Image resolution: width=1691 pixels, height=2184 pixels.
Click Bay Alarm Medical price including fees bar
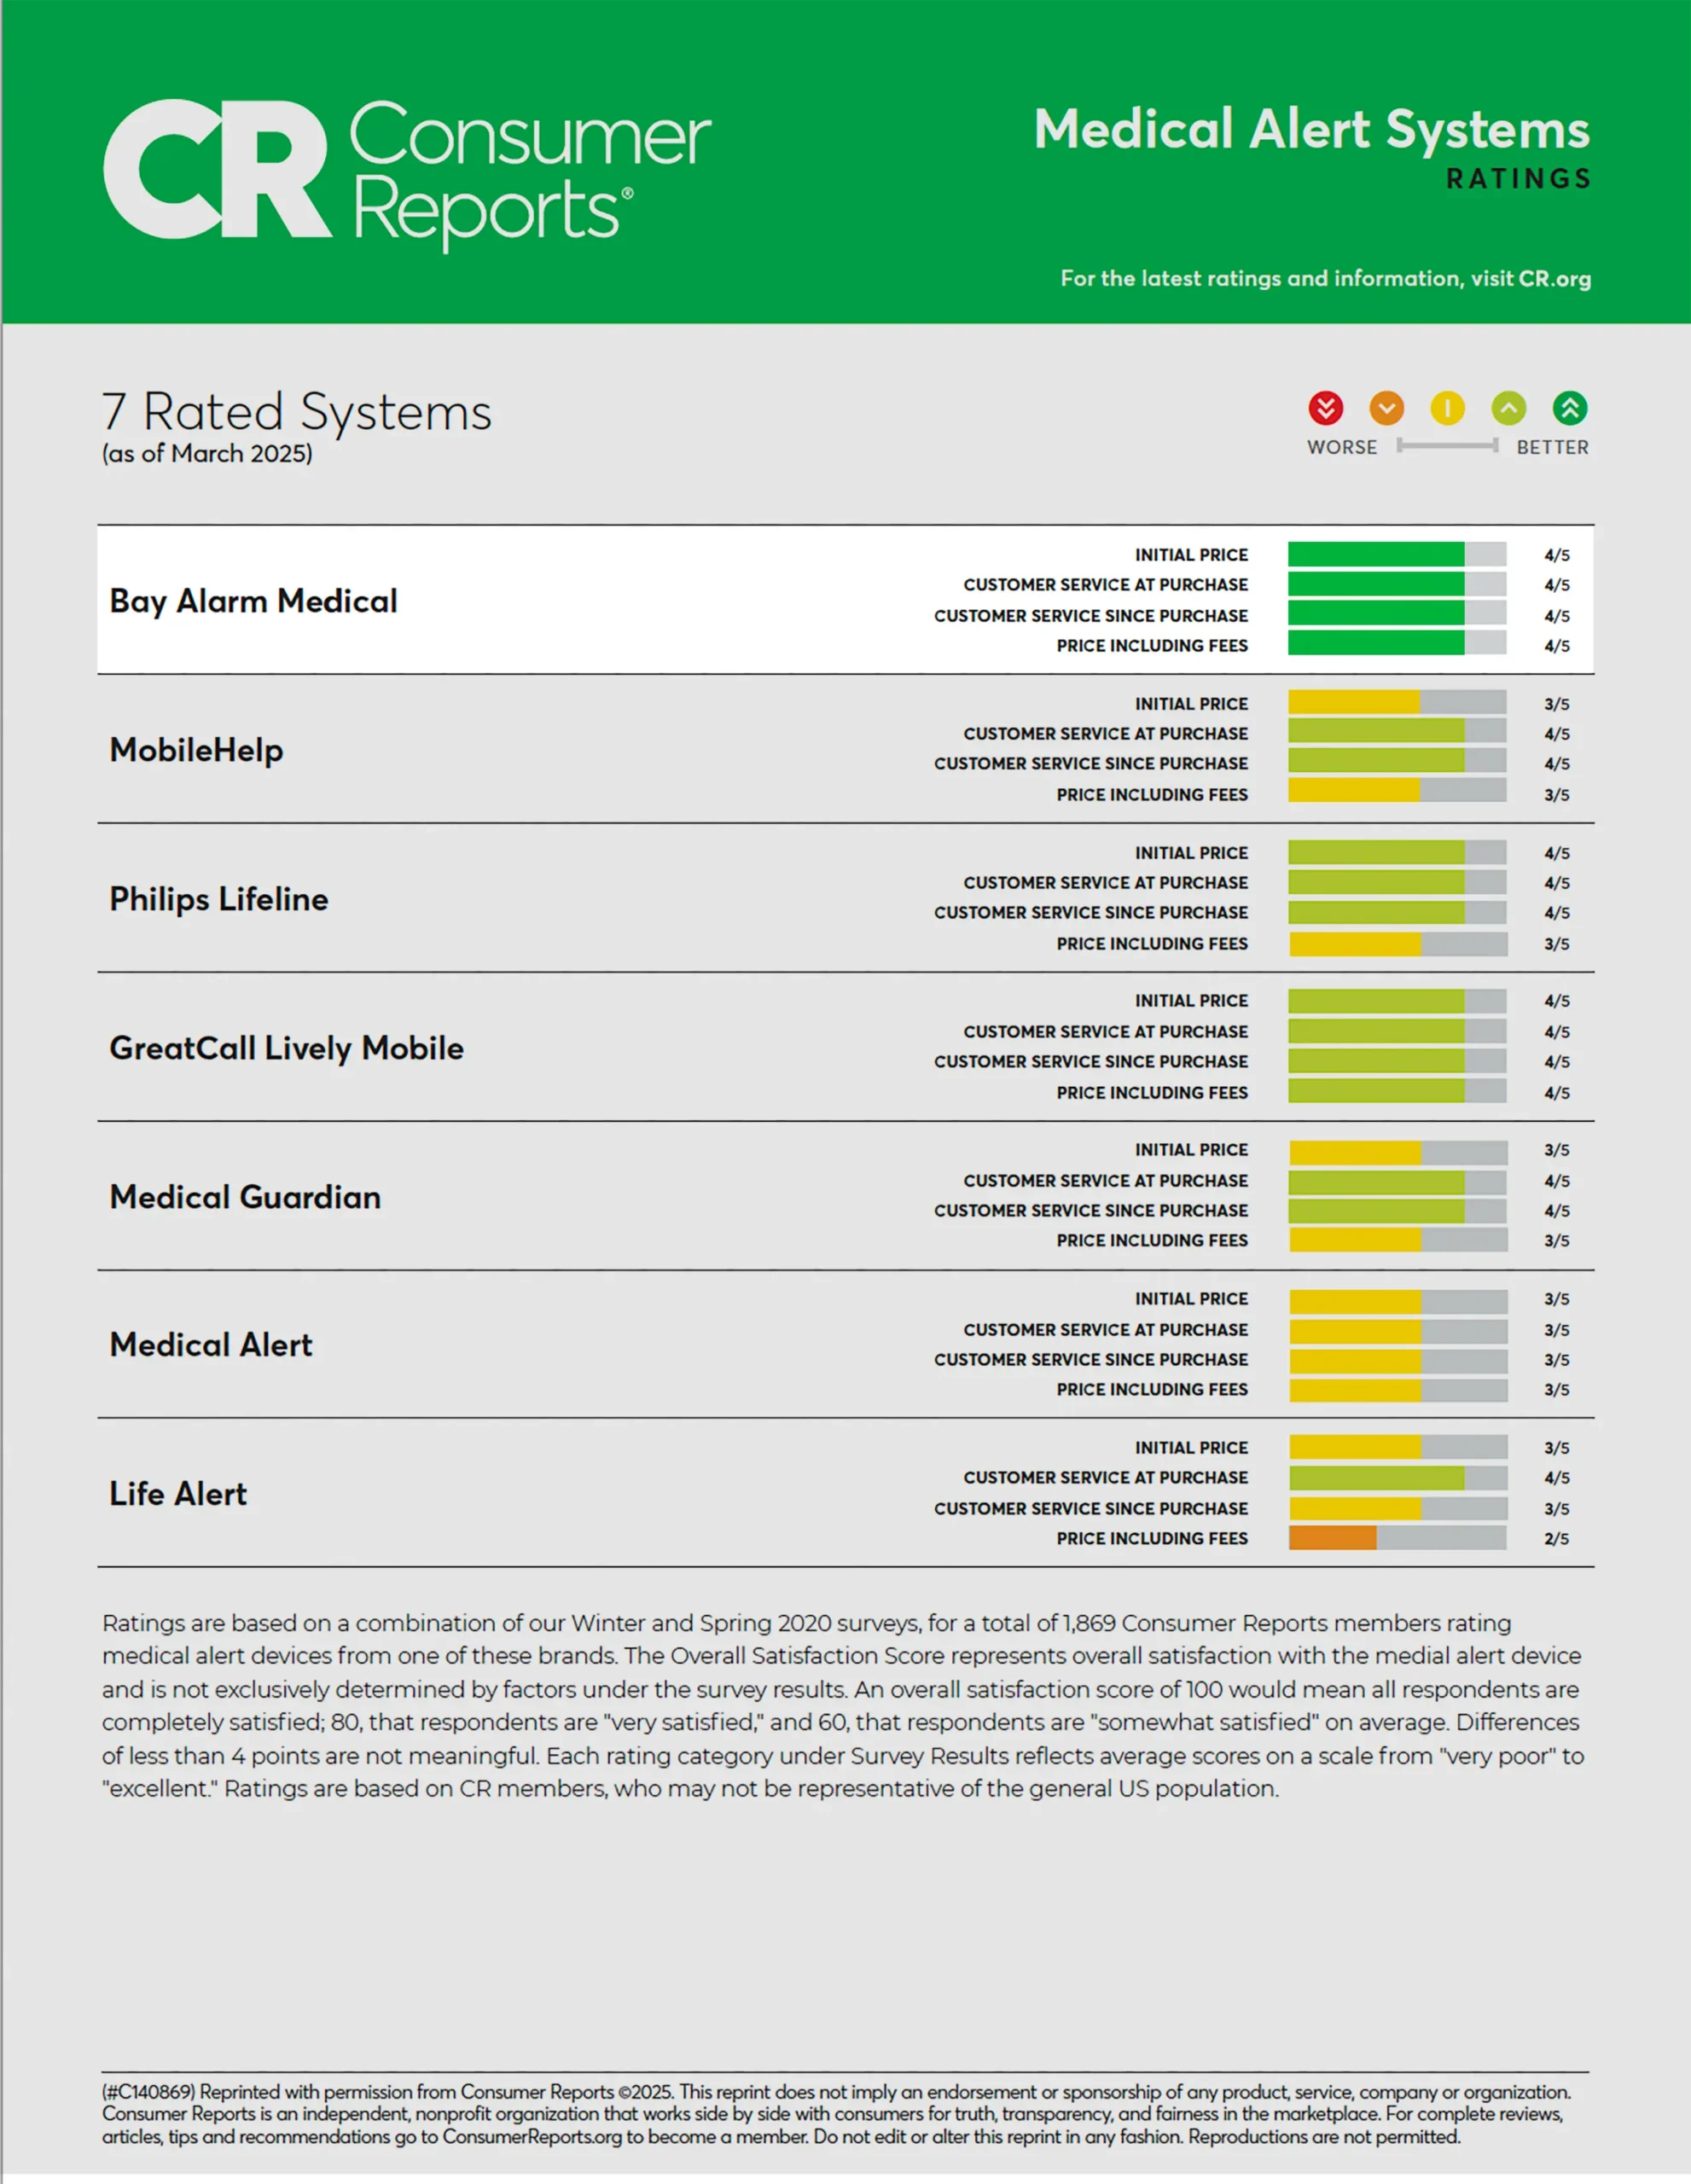[1397, 644]
